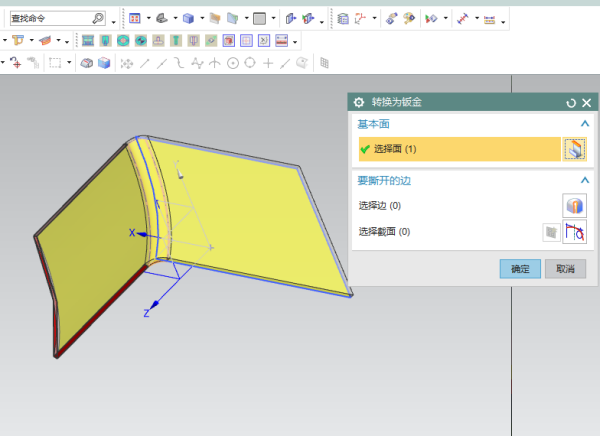Click the dialog settings gear icon
600x436 pixels.
[359, 102]
